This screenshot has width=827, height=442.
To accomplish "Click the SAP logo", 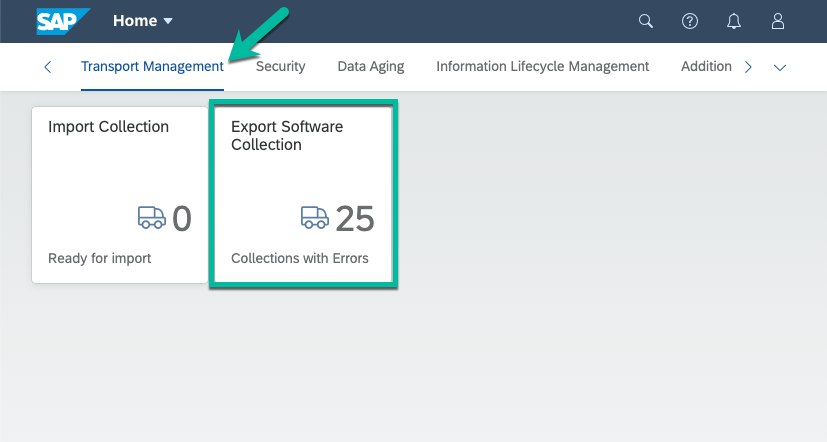I will click(62, 21).
